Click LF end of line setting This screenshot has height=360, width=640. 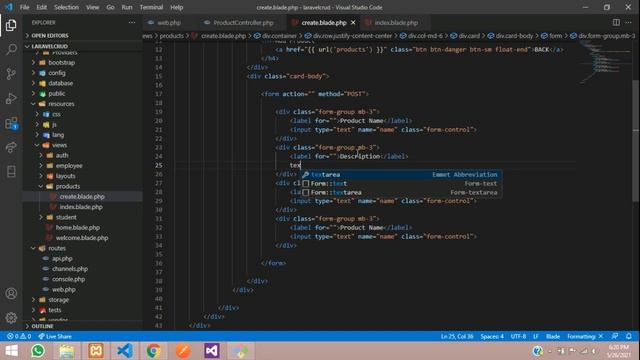[x=536, y=336]
